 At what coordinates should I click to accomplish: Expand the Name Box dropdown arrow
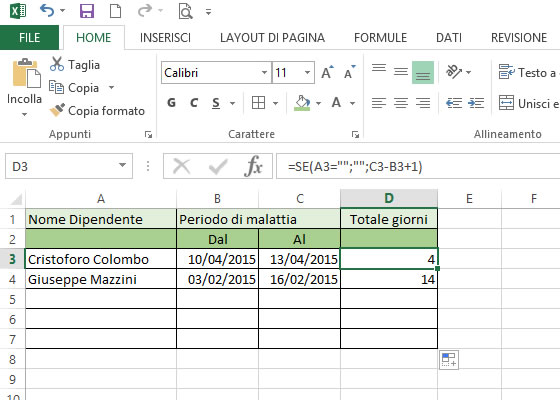click(122, 165)
